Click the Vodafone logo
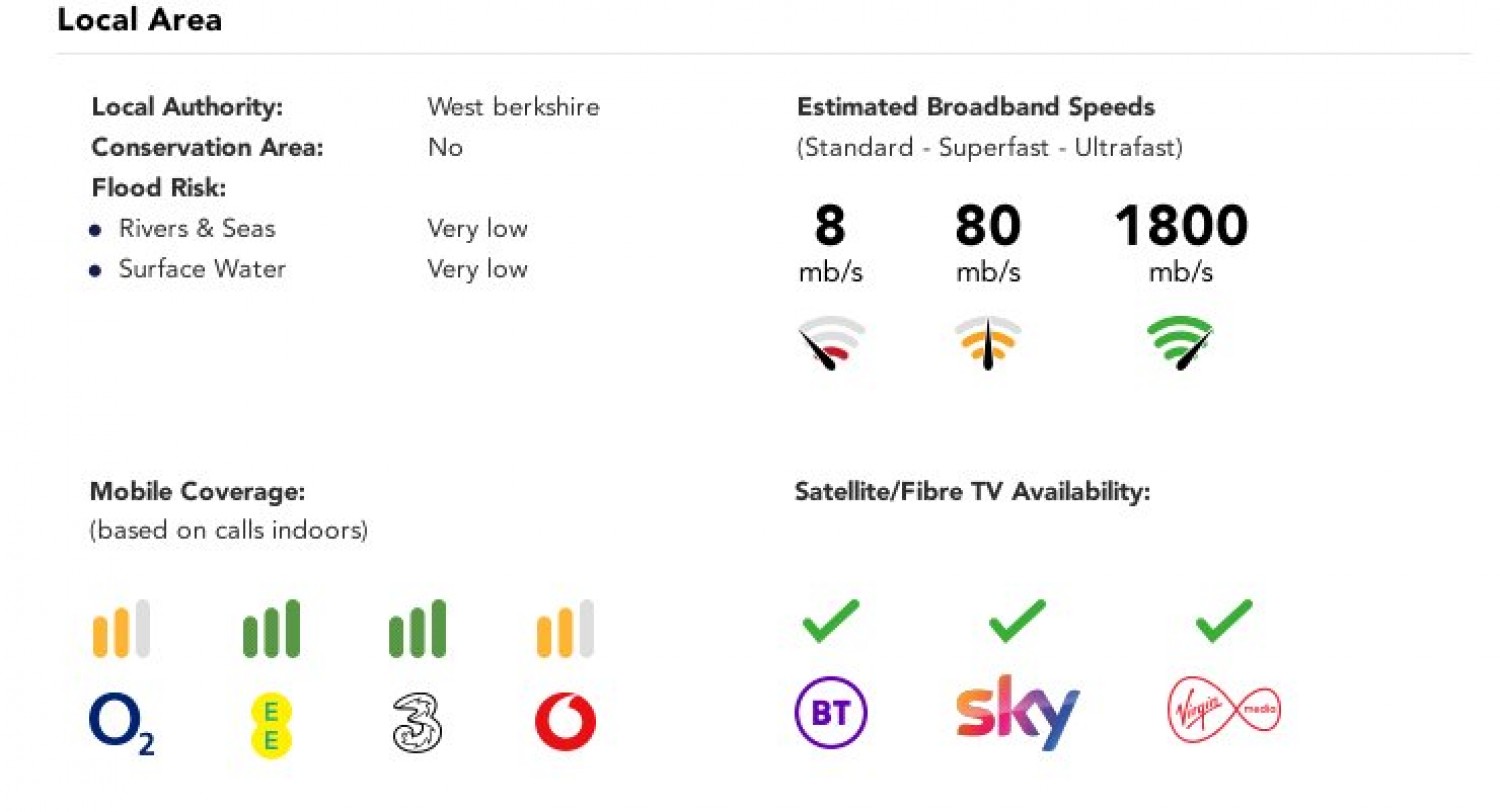Screen dimensions: 1500x812 coord(565,722)
